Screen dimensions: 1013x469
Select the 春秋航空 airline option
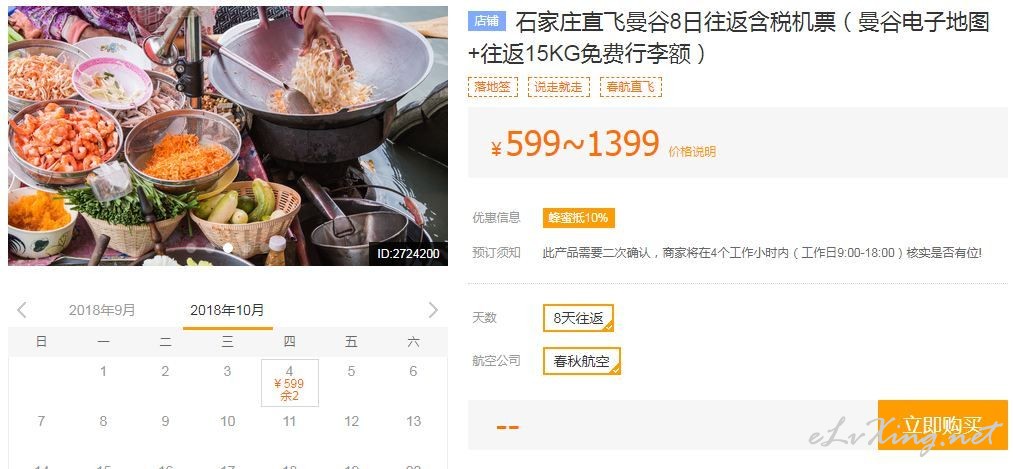[581, 361]
